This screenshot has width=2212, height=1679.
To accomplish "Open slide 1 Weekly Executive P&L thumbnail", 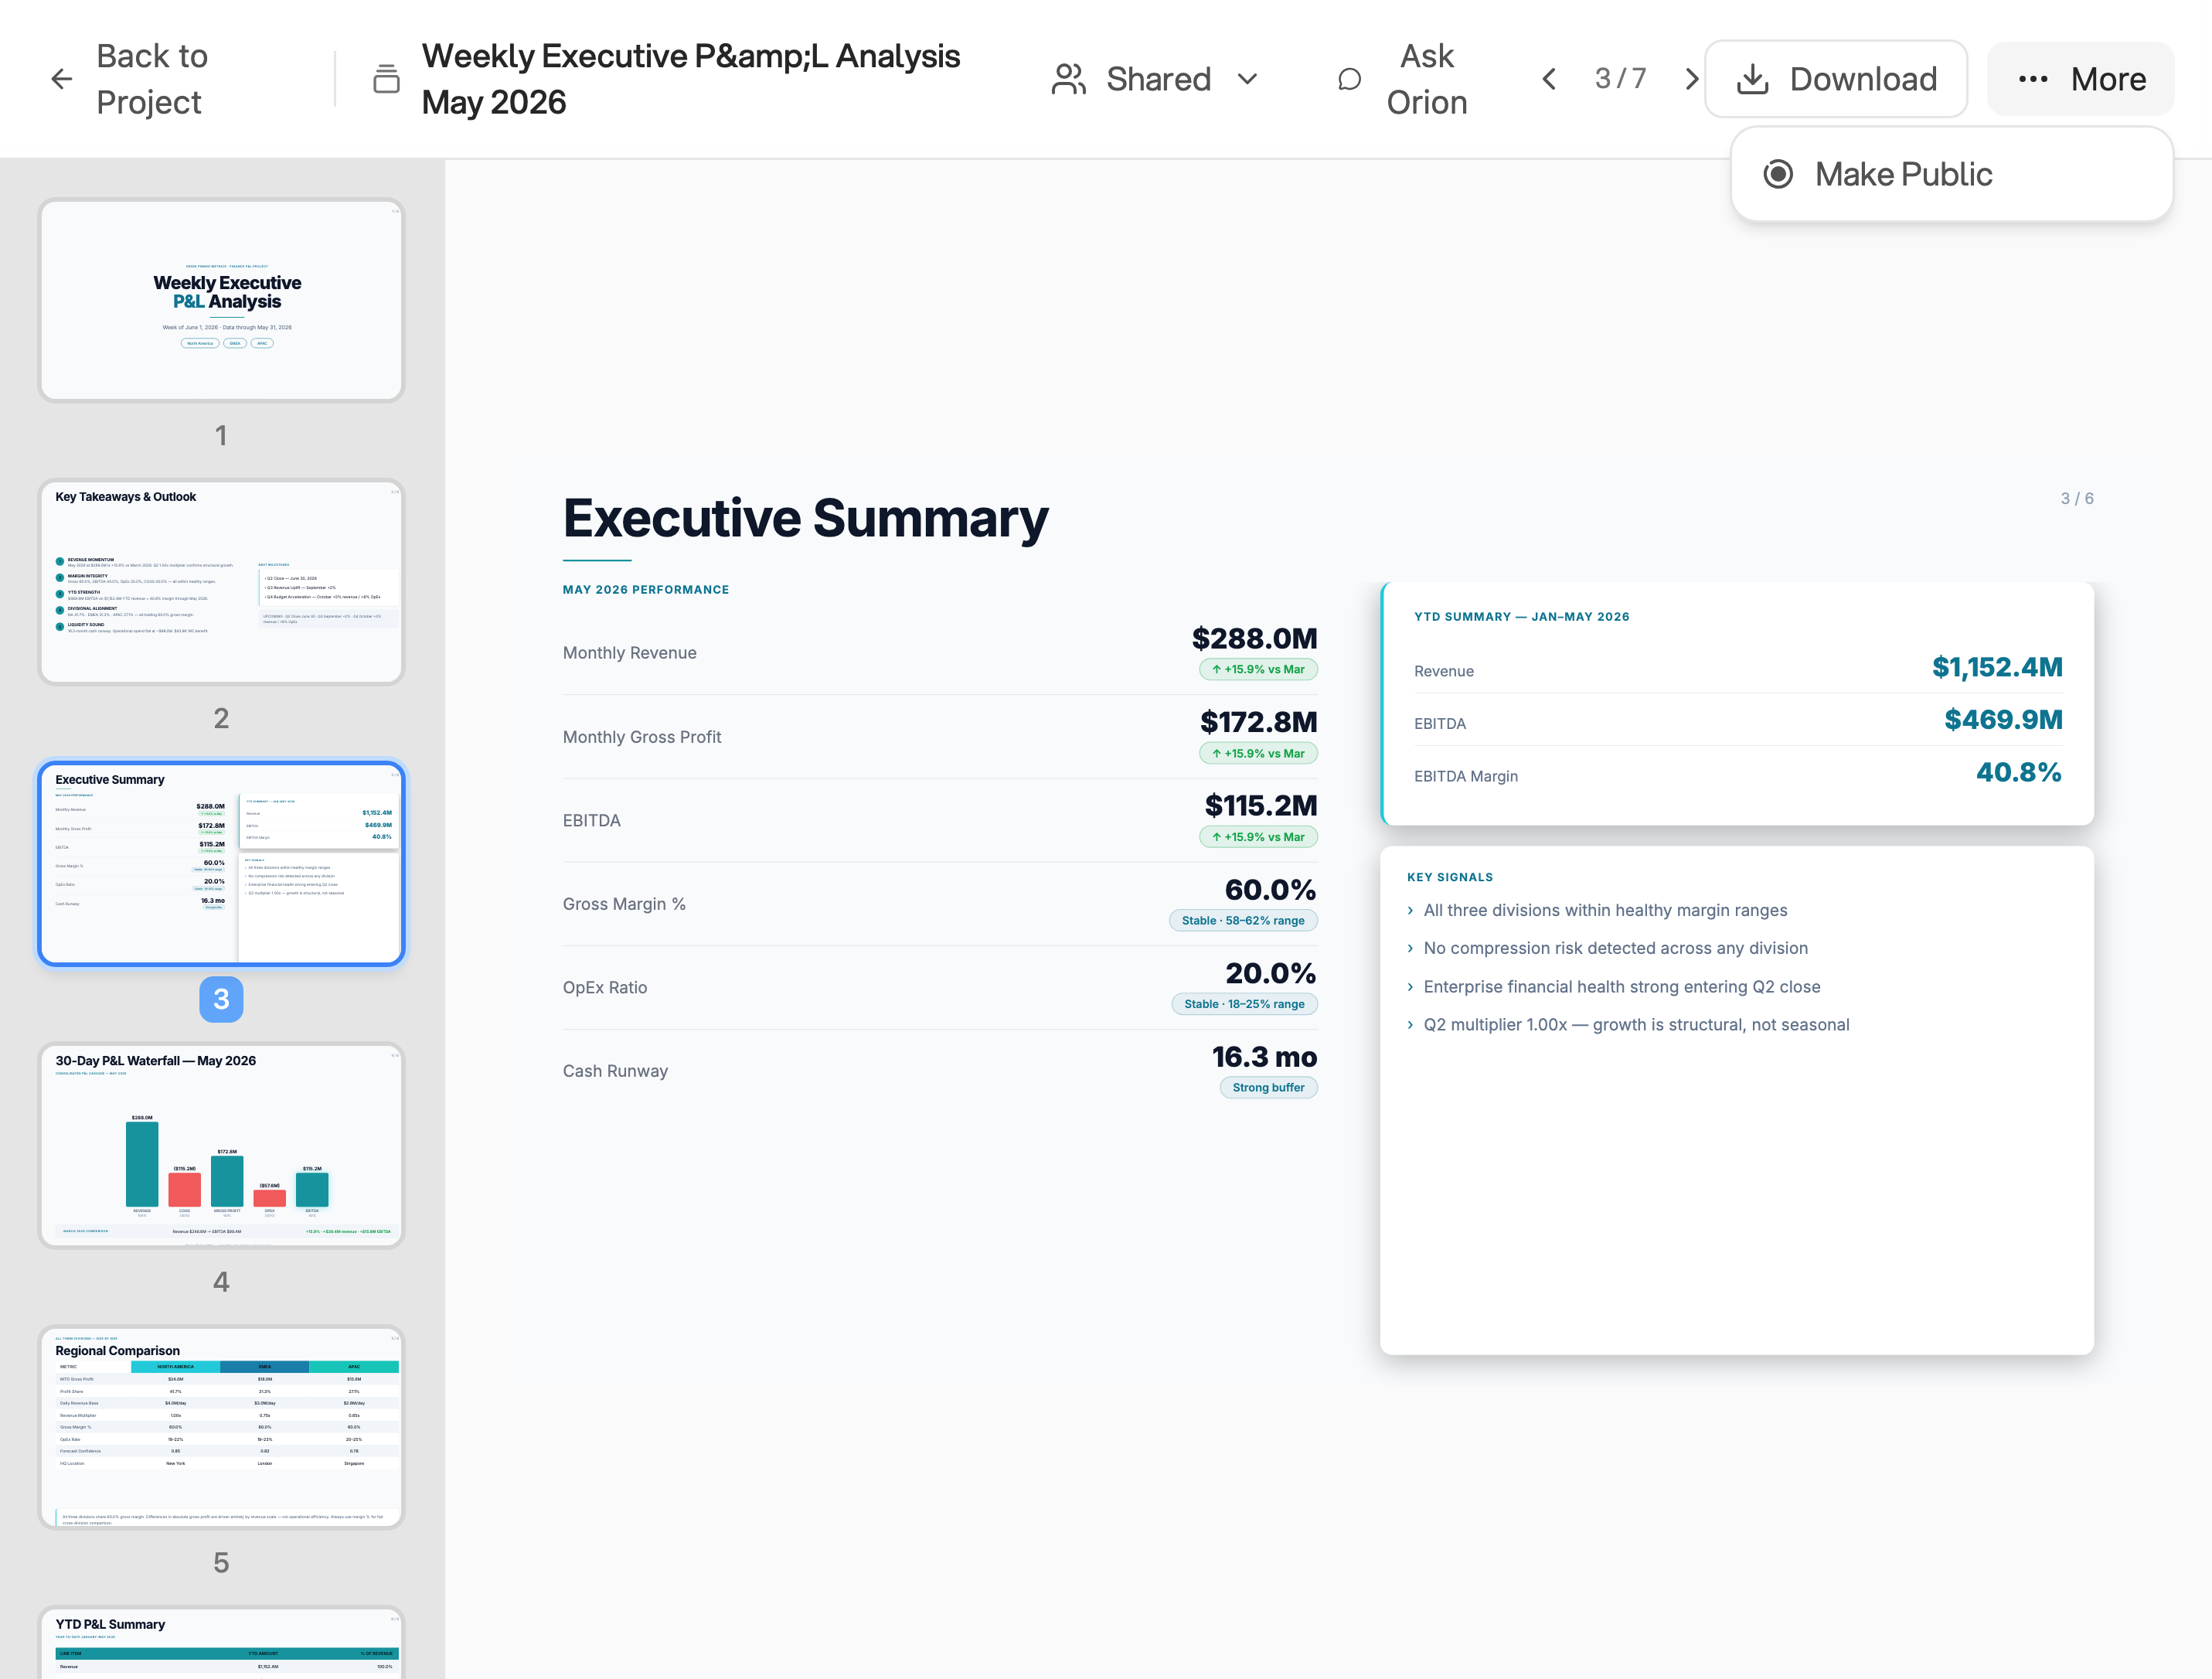I will click(x=221, y=300).
